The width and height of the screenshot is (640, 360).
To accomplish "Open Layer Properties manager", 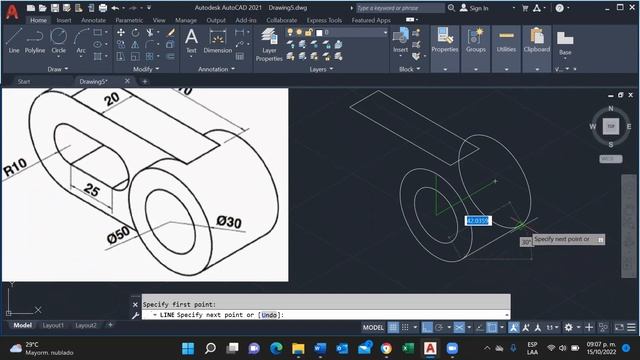I will (269, 44).
